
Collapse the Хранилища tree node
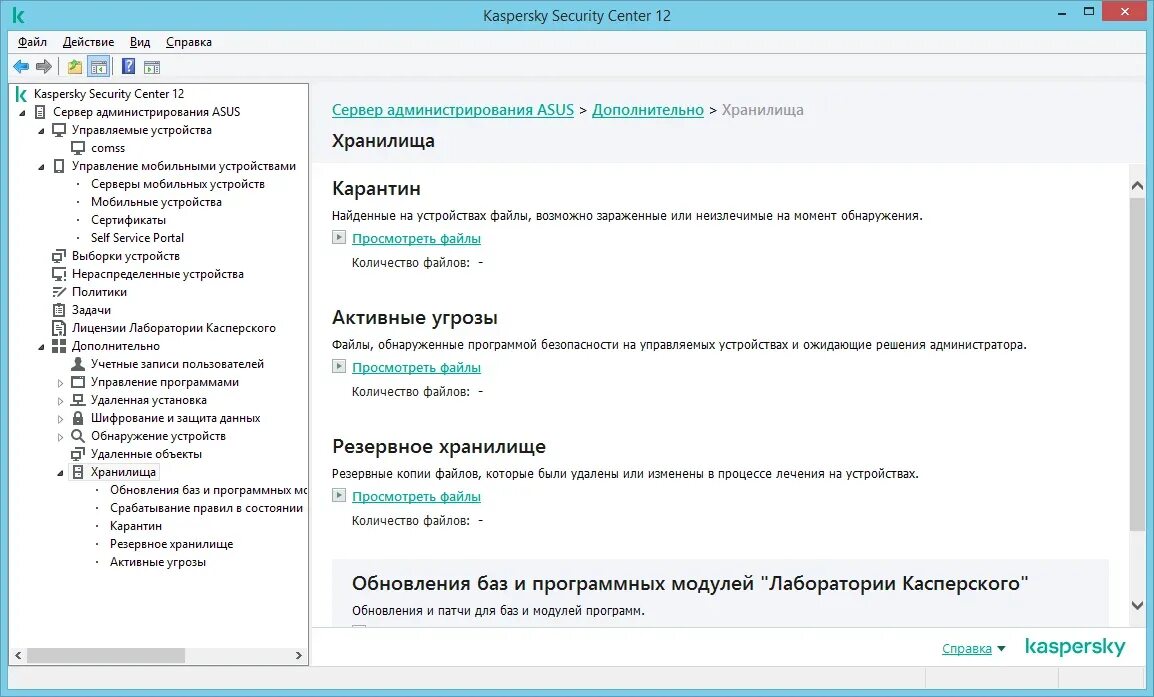click(60, 473)
